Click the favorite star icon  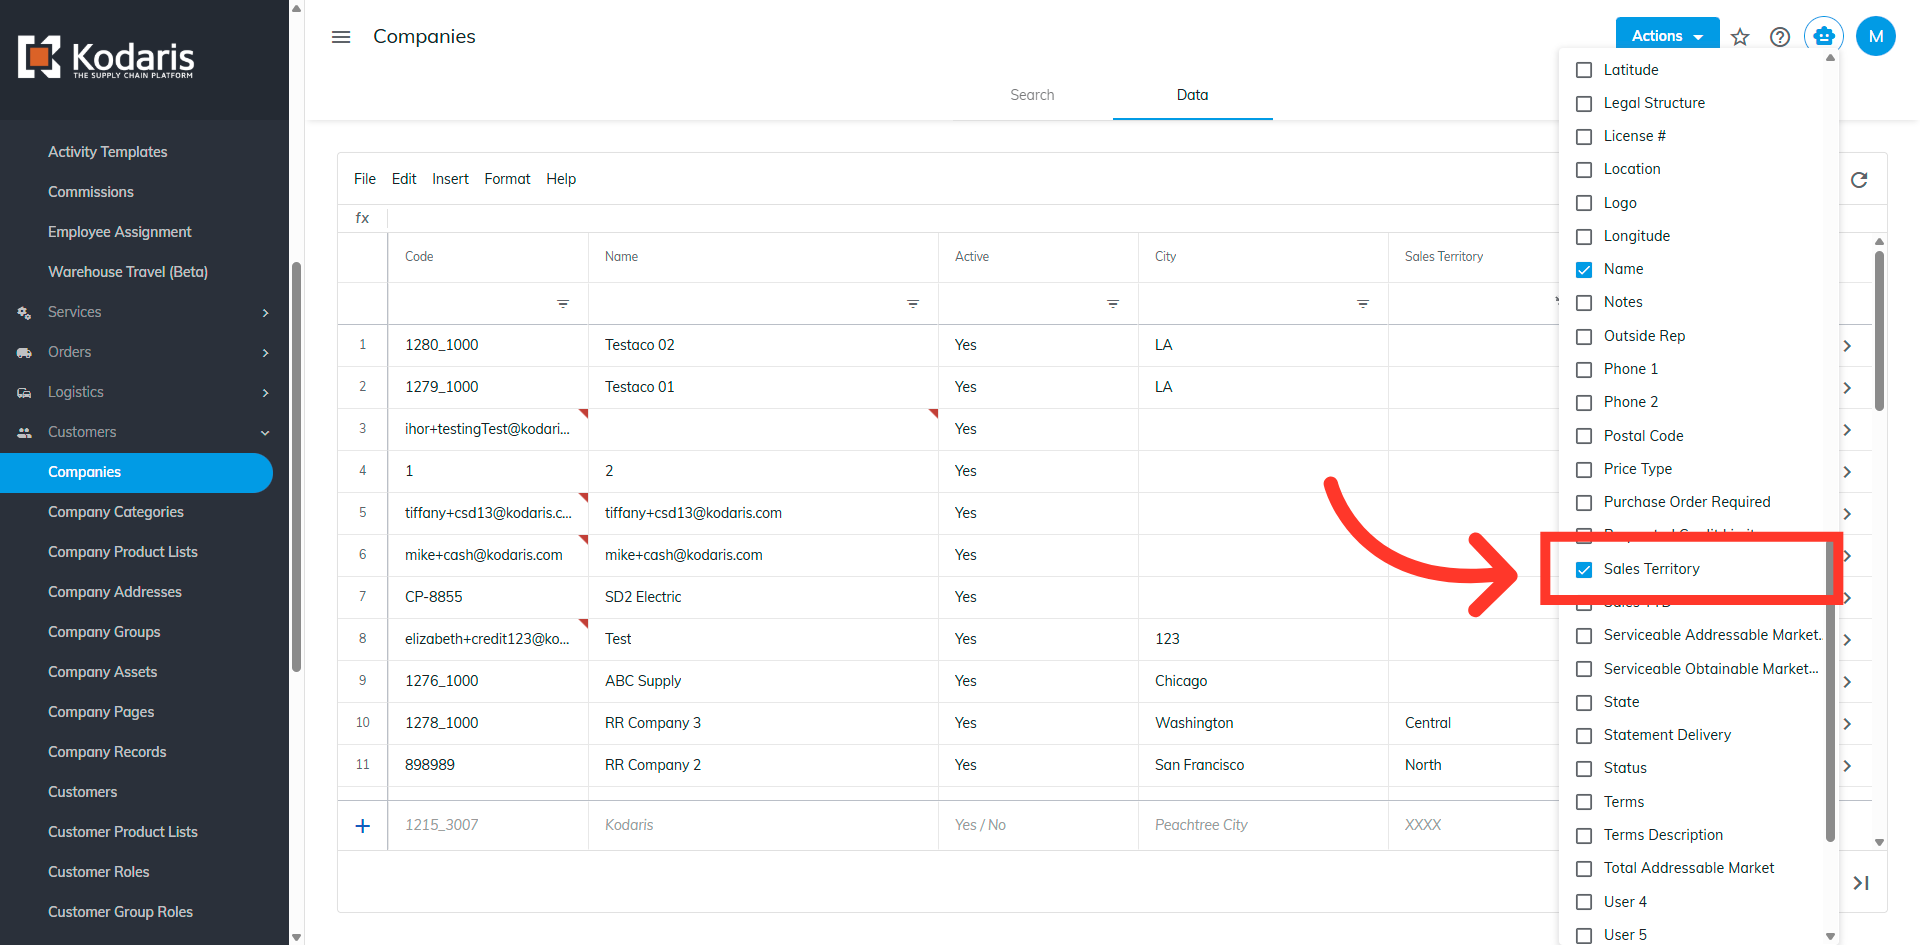tap(1740, 37)
